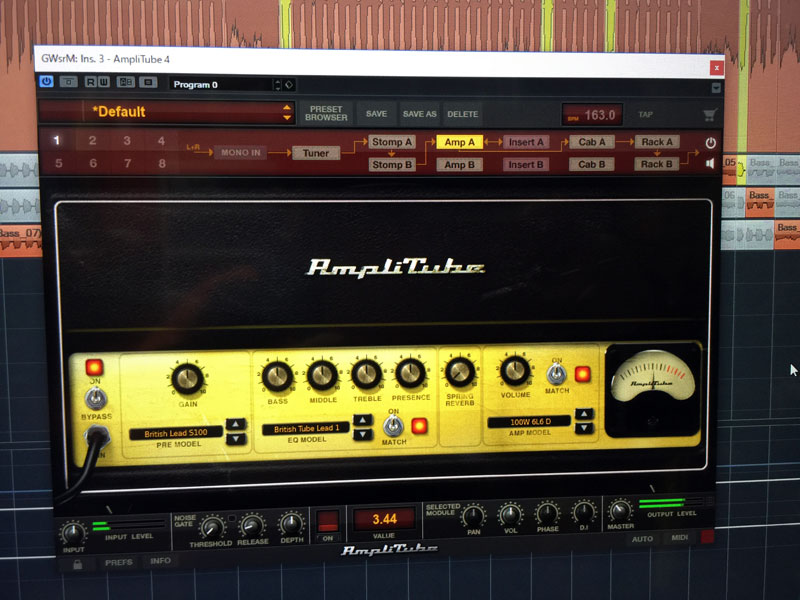Screen dimensions: 800x600
Task: Click the W write-automation icon
Action: point(103,82)
